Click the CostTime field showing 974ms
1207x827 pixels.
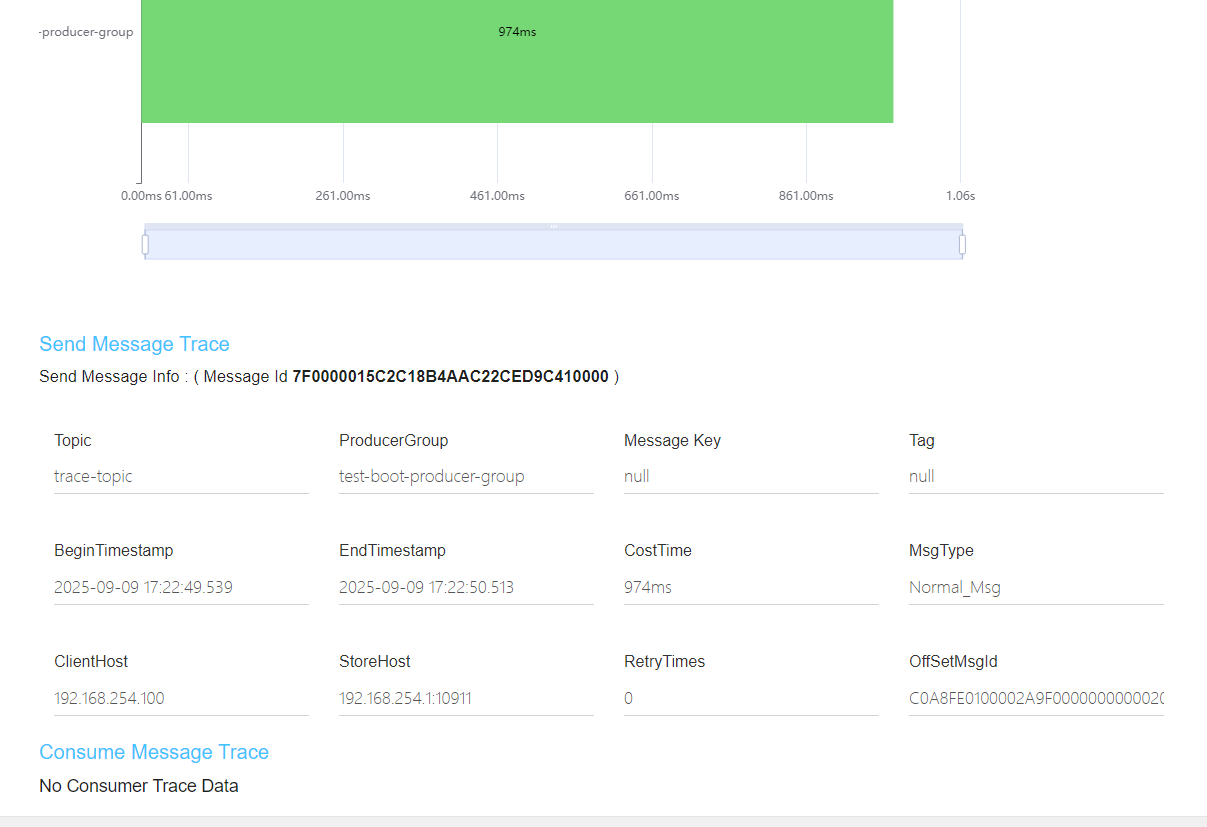coord(751,588)
